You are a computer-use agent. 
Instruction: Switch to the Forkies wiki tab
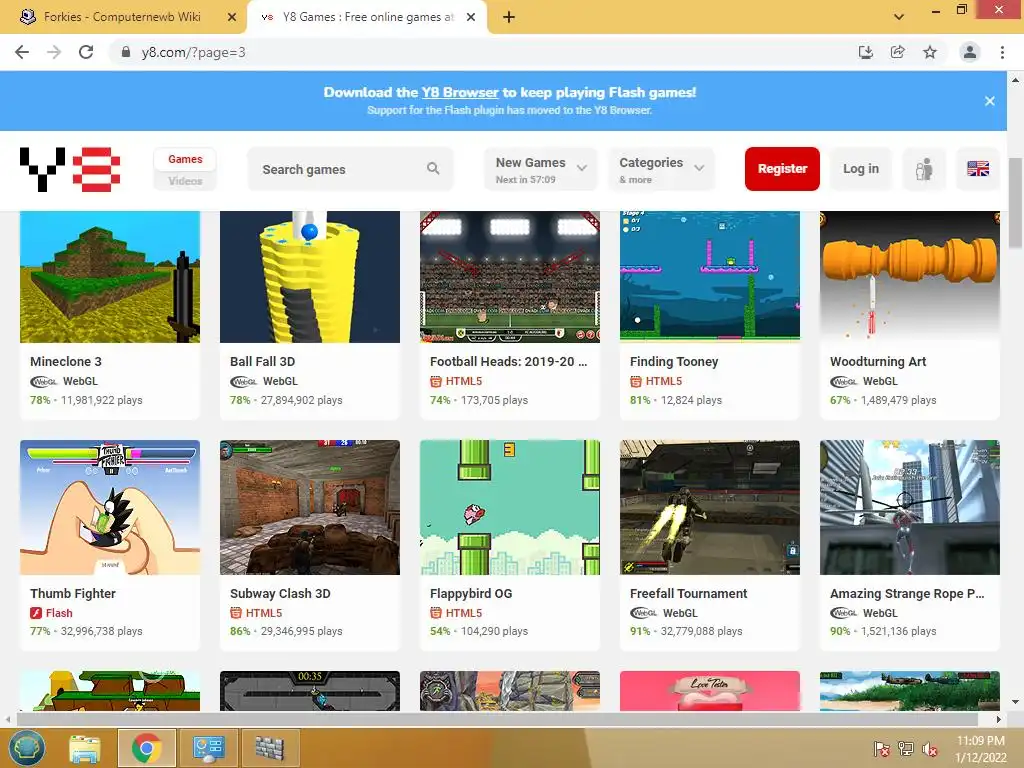pyautogui.click(x=123, y=17)
